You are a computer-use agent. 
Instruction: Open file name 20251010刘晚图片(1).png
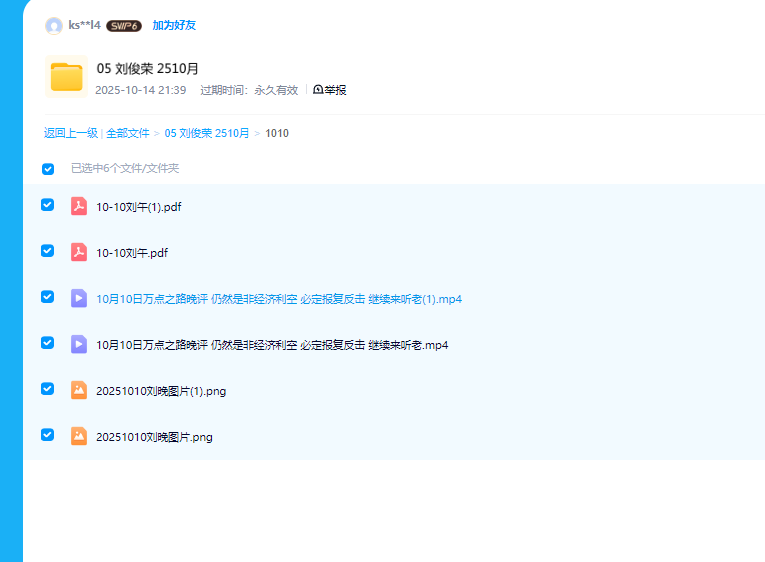[x=161, y=391]
